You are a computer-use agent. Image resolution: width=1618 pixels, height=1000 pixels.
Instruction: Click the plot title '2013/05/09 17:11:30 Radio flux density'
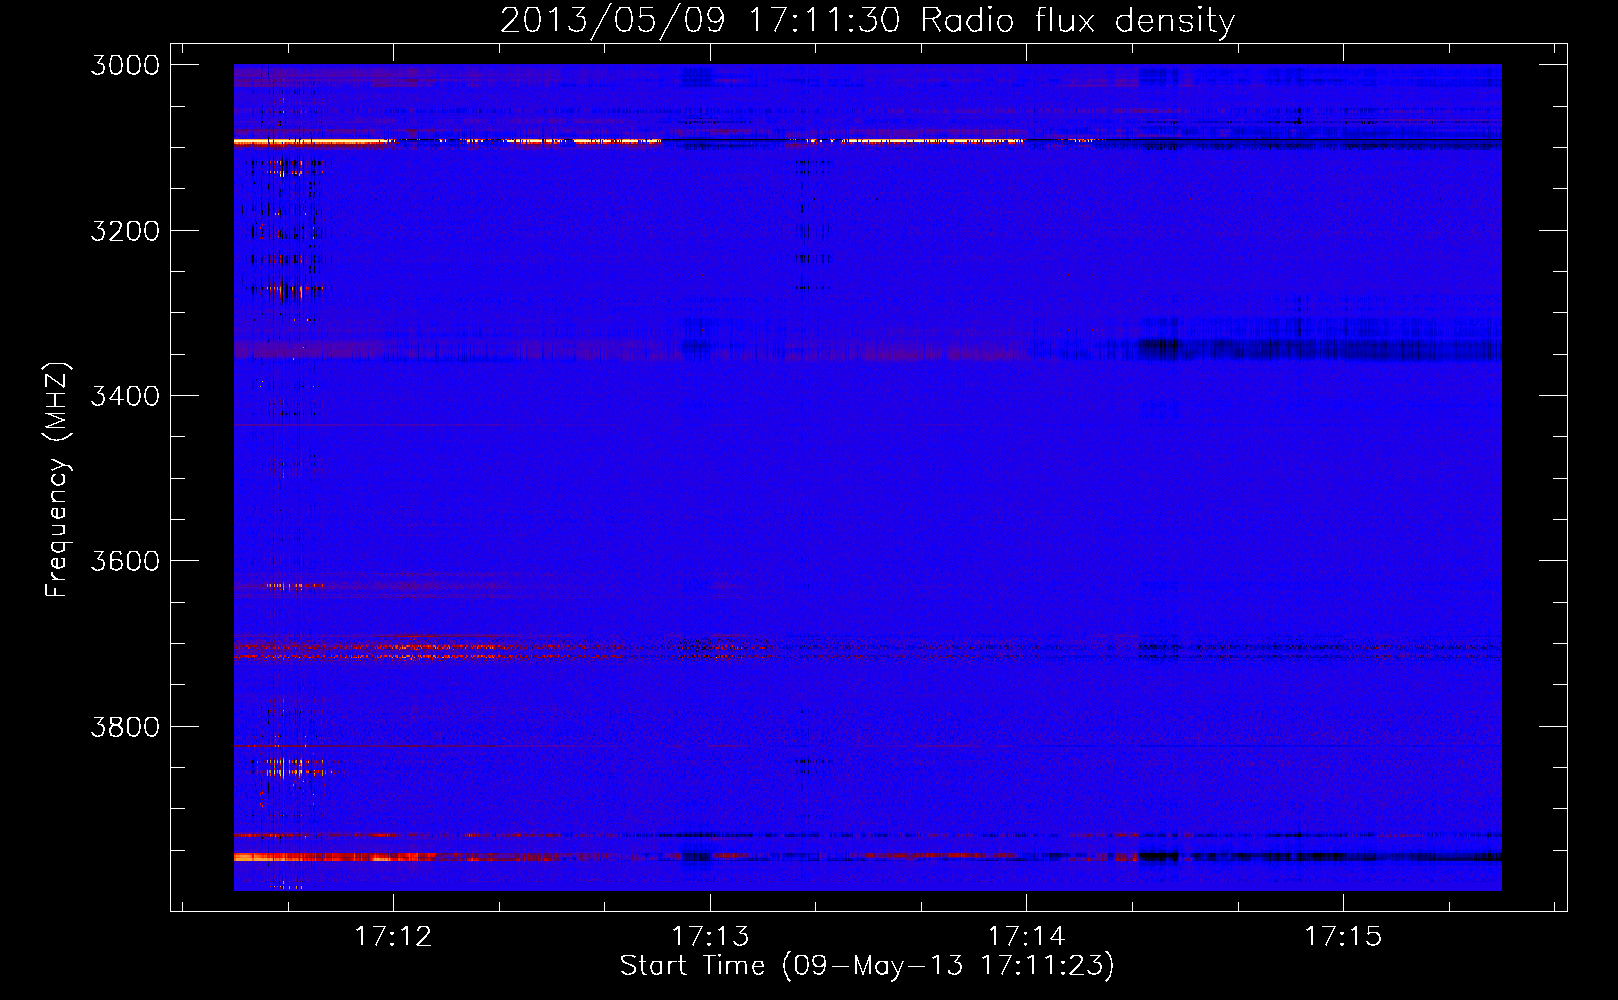[867, 21]
